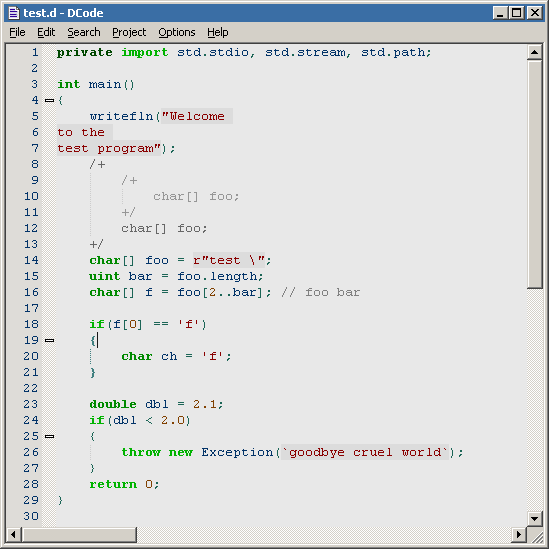Click the vertical scrollbar down arrow
The width and height of the screenshot is (549, 549).
tap(534, 519)
